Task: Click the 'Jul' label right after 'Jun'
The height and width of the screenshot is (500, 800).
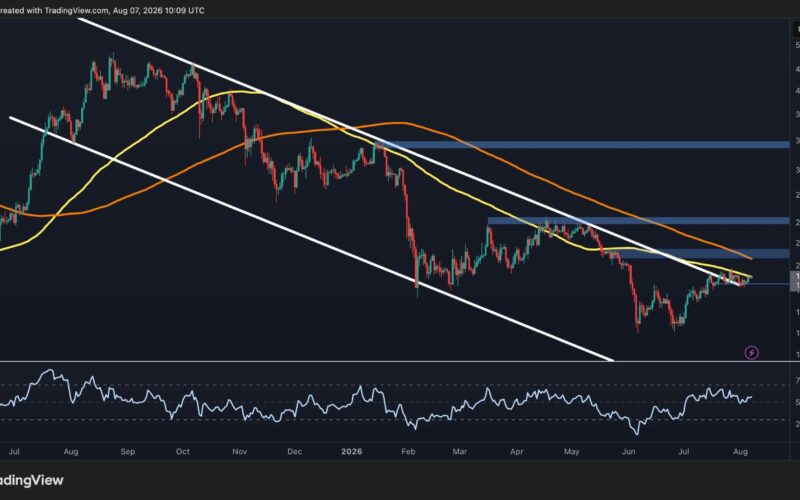Action: (x=684, y=452)
